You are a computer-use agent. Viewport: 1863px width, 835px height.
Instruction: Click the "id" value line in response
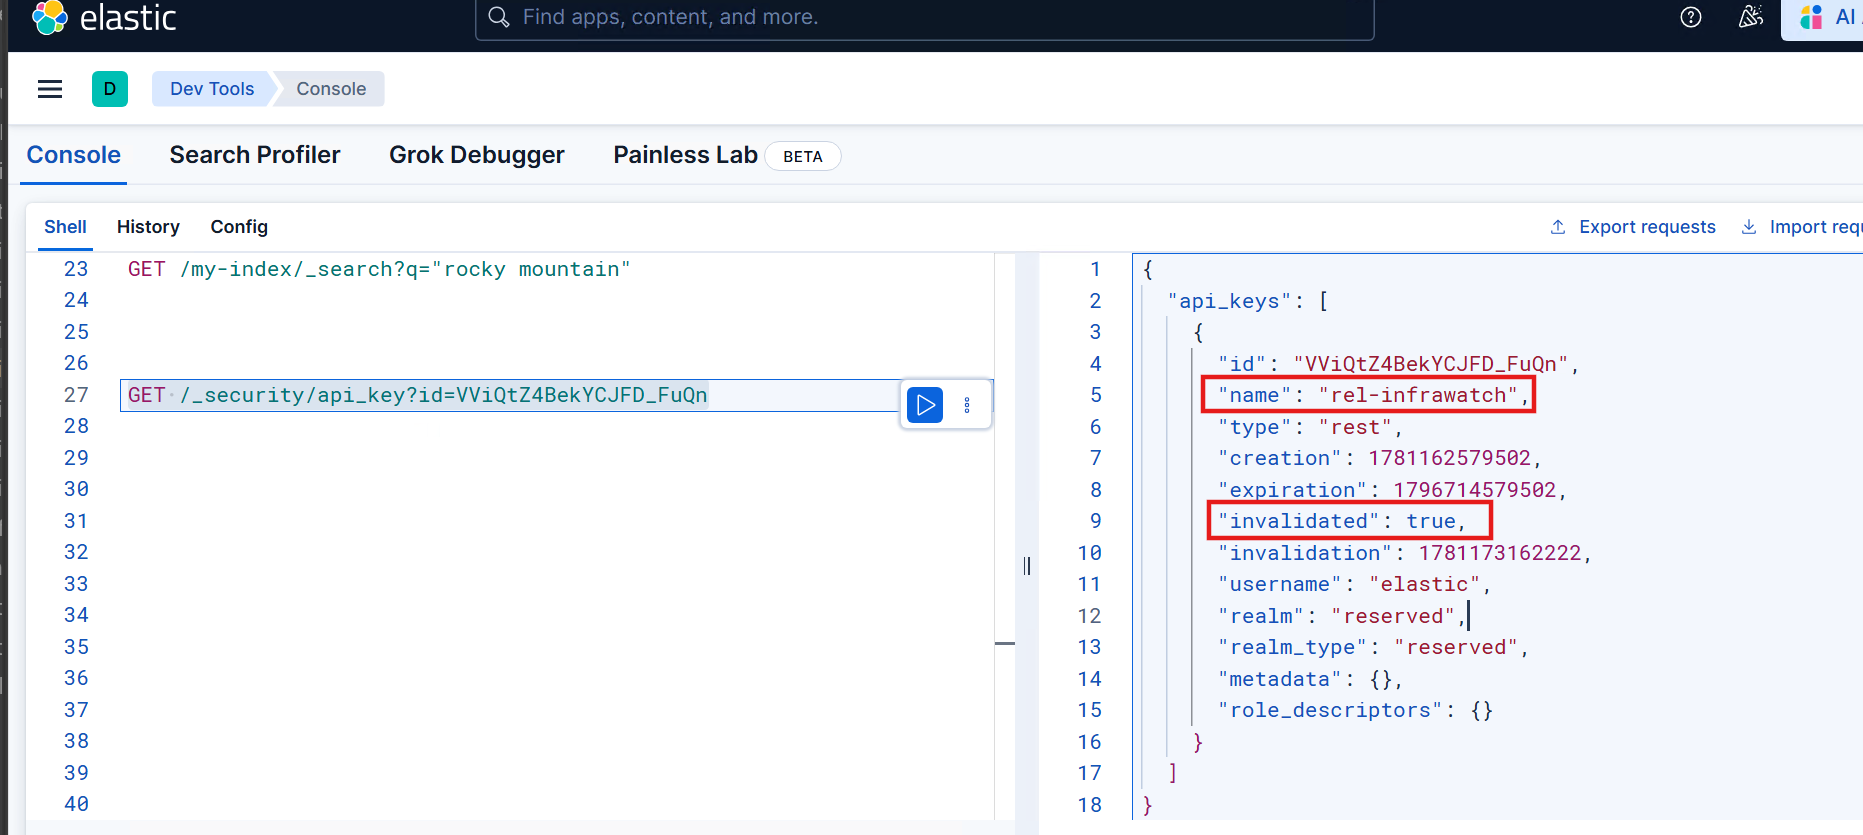pos(1398,364)
